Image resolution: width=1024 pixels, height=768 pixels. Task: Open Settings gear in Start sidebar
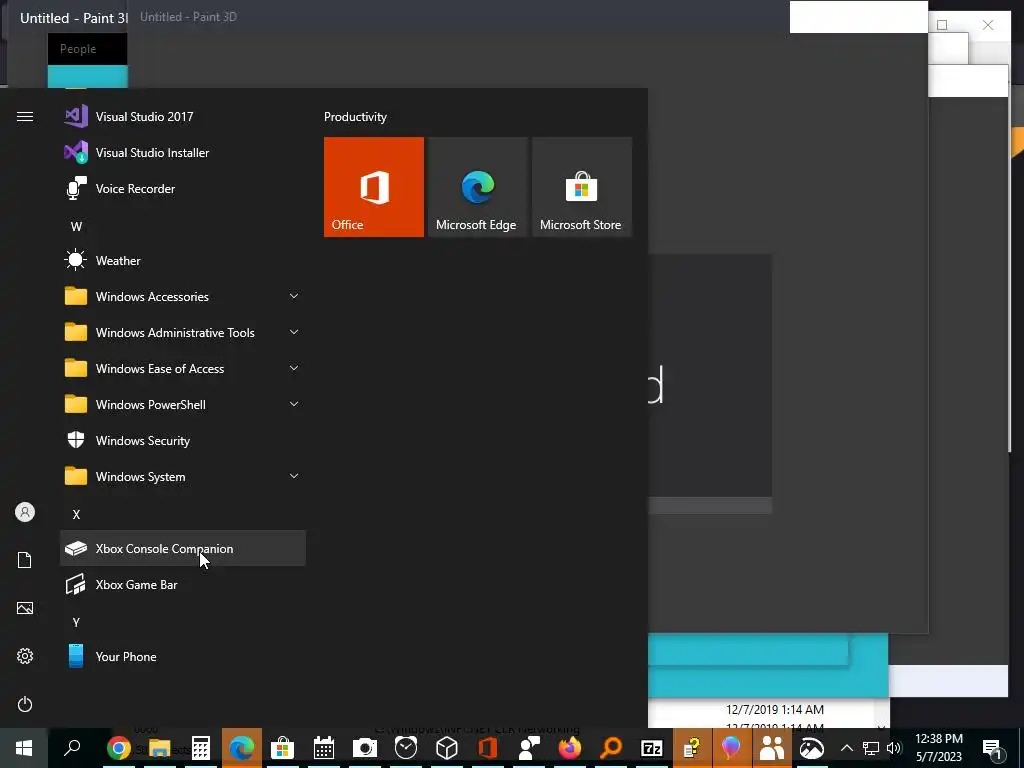click(25, 656)
